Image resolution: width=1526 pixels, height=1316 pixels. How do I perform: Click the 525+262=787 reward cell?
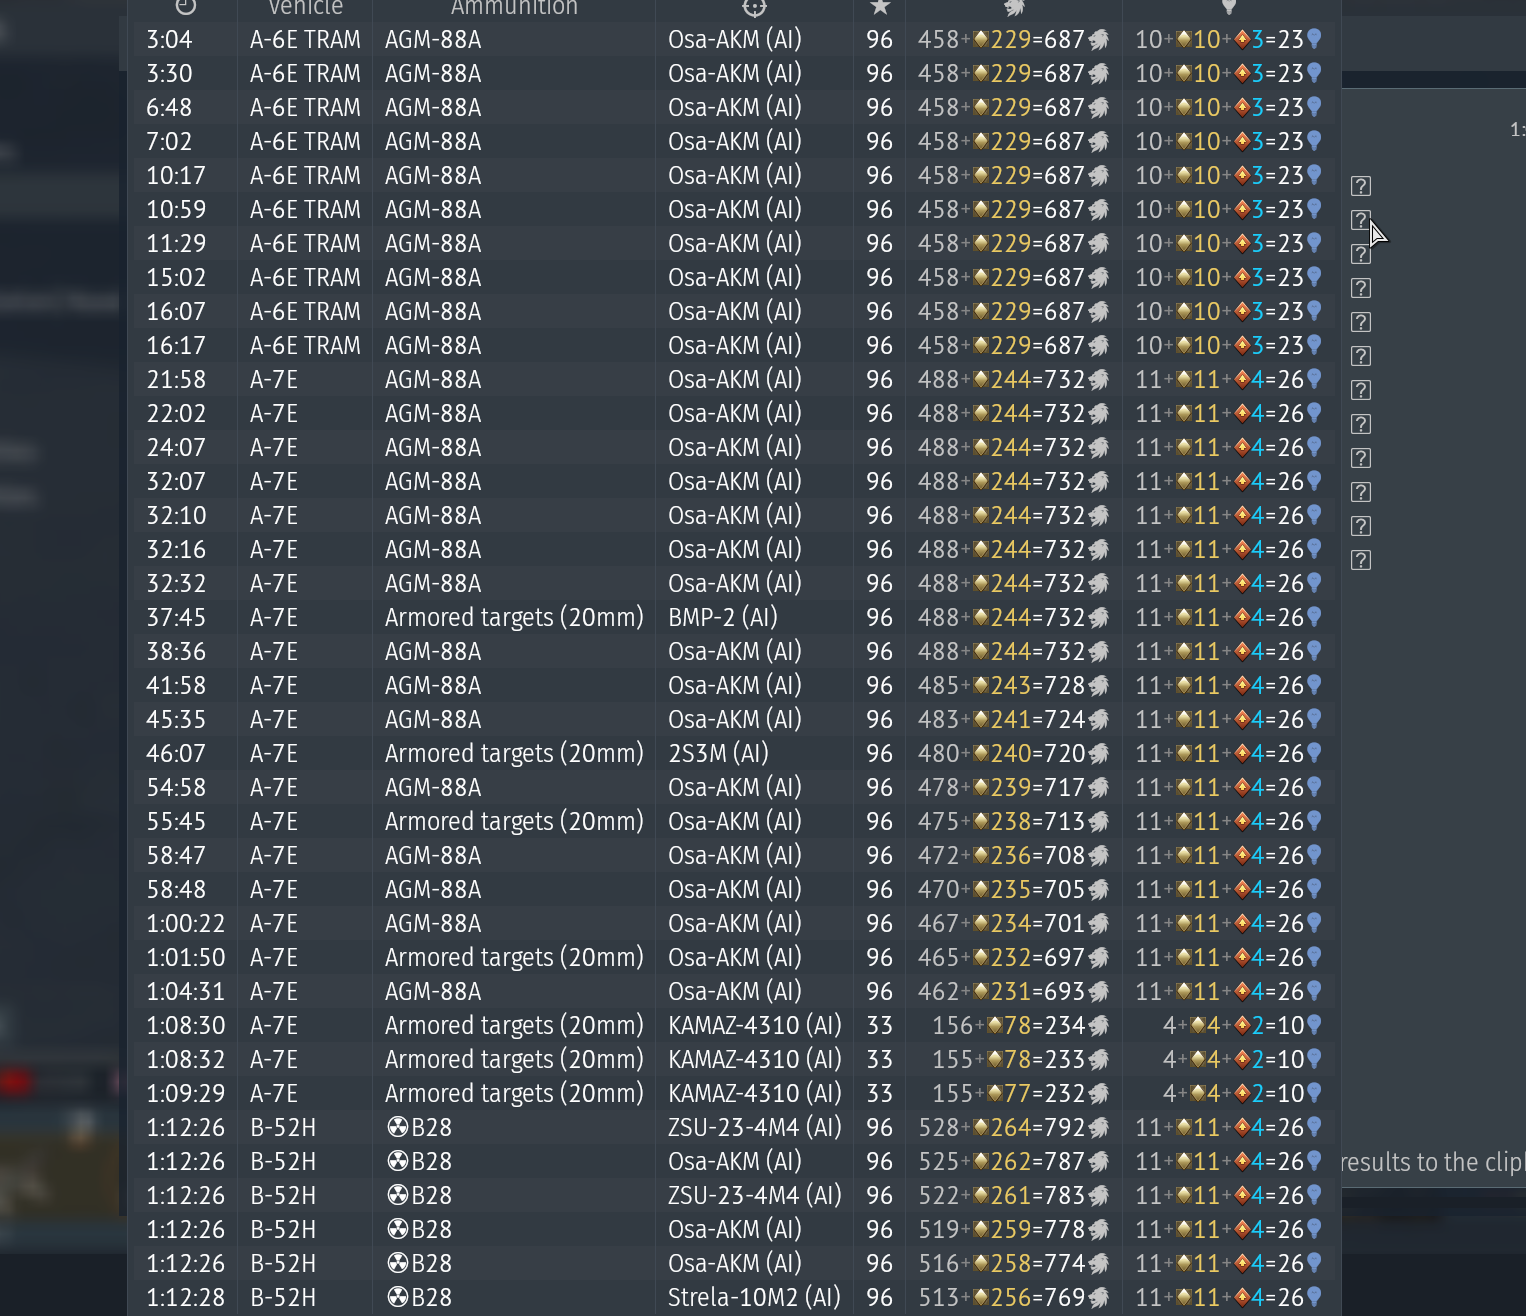[x=1014, y=1162]
